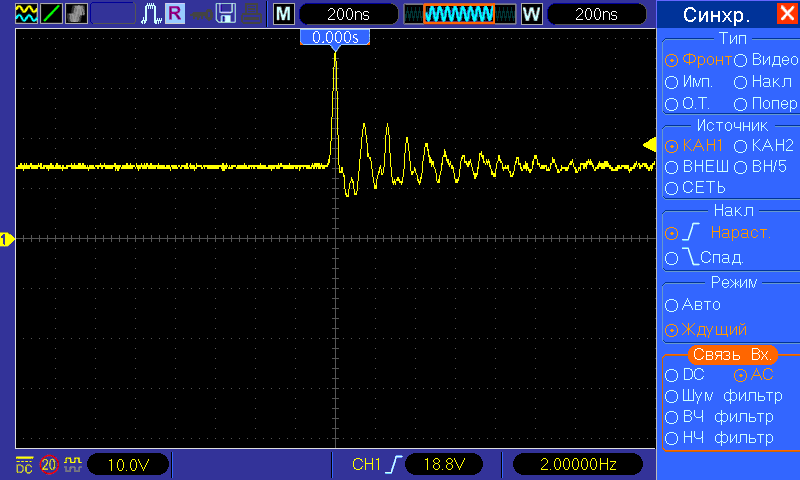Click the square wave icon in status bar
Screen dimensions: 800x480
pos(73,464)
